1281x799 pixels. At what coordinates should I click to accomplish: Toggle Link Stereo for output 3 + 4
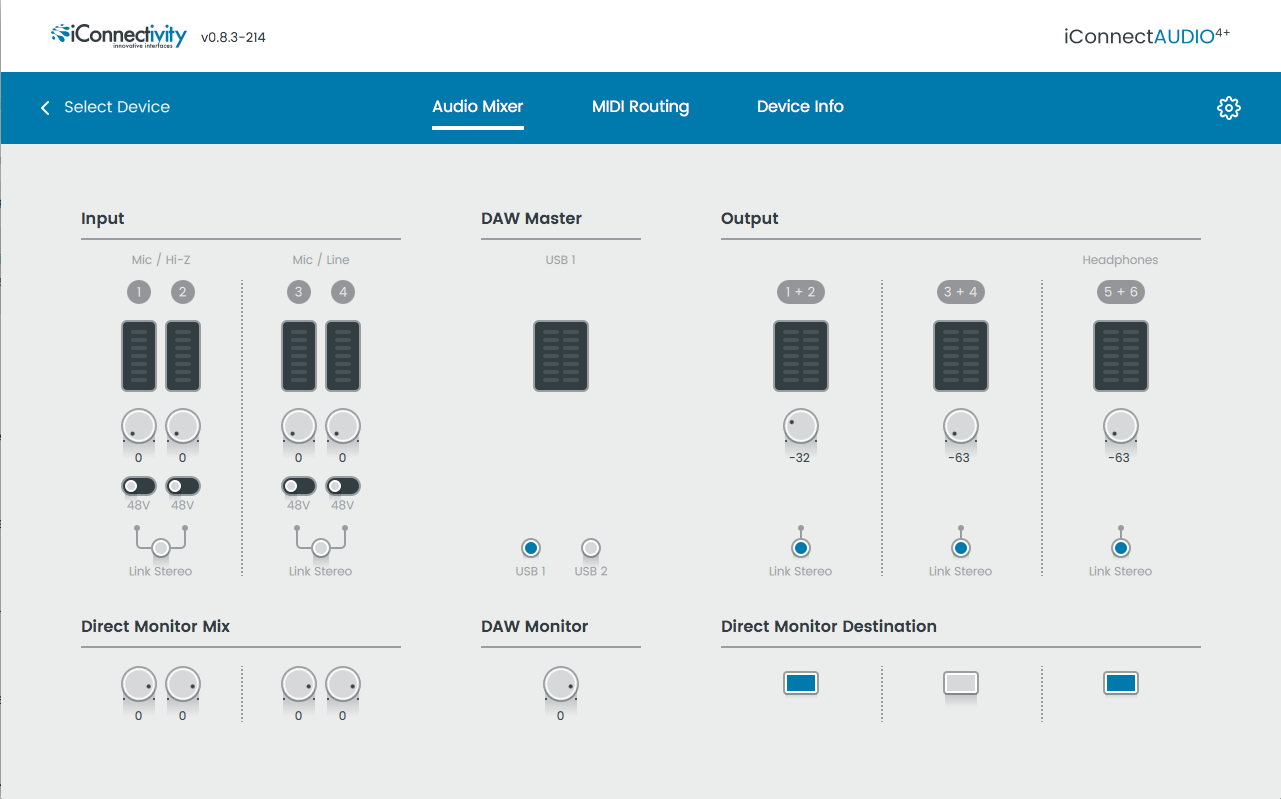pos(960,548)
